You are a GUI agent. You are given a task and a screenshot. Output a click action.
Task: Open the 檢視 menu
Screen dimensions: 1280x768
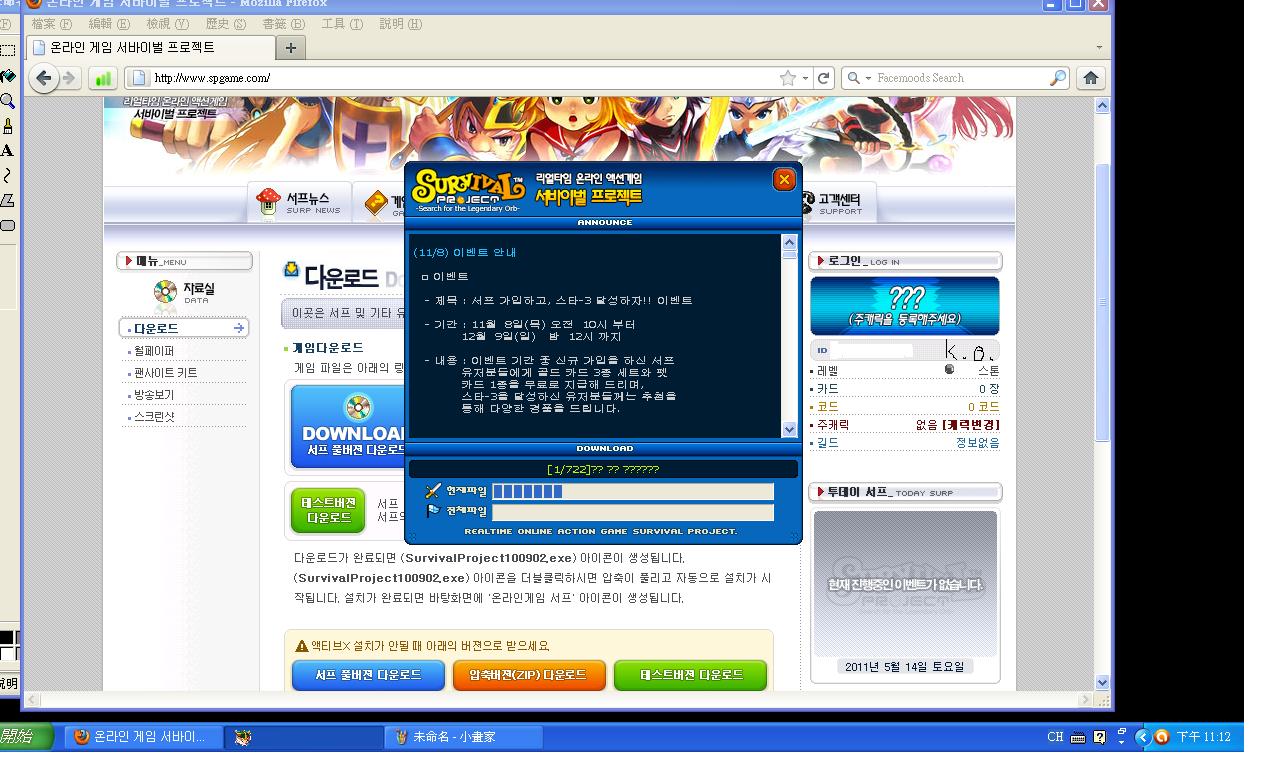[167, 24]
